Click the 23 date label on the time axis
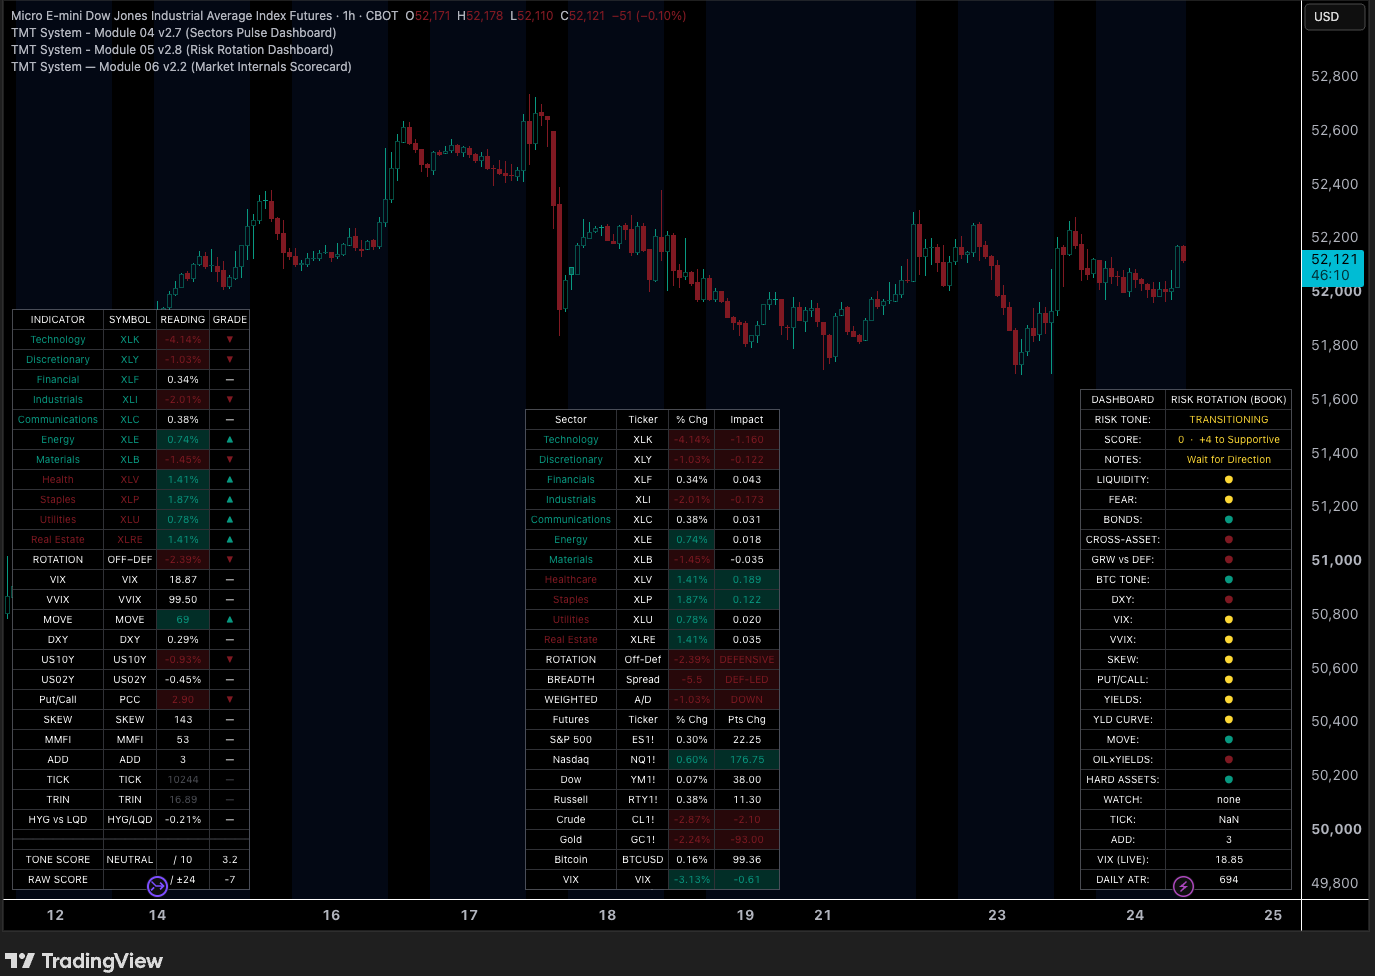The height and width of the screenshot is (976, 1375). 997,915
